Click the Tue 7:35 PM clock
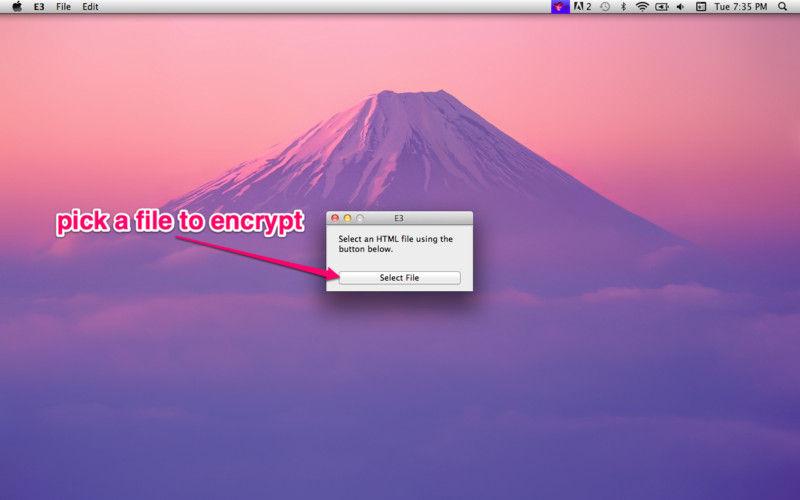 point(741,7)
